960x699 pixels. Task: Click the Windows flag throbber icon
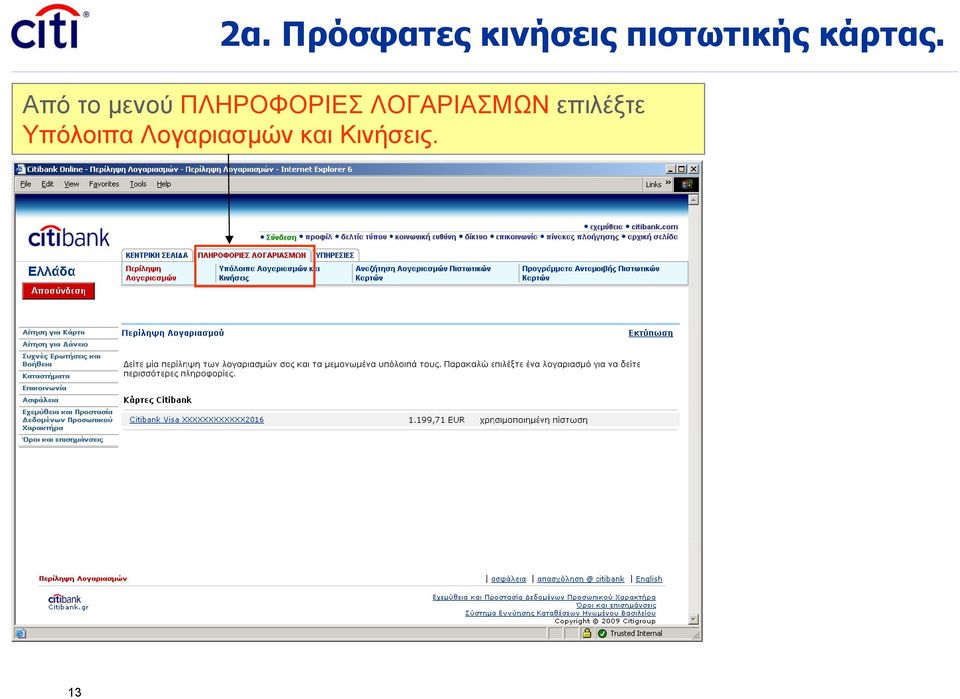[686, 184]
